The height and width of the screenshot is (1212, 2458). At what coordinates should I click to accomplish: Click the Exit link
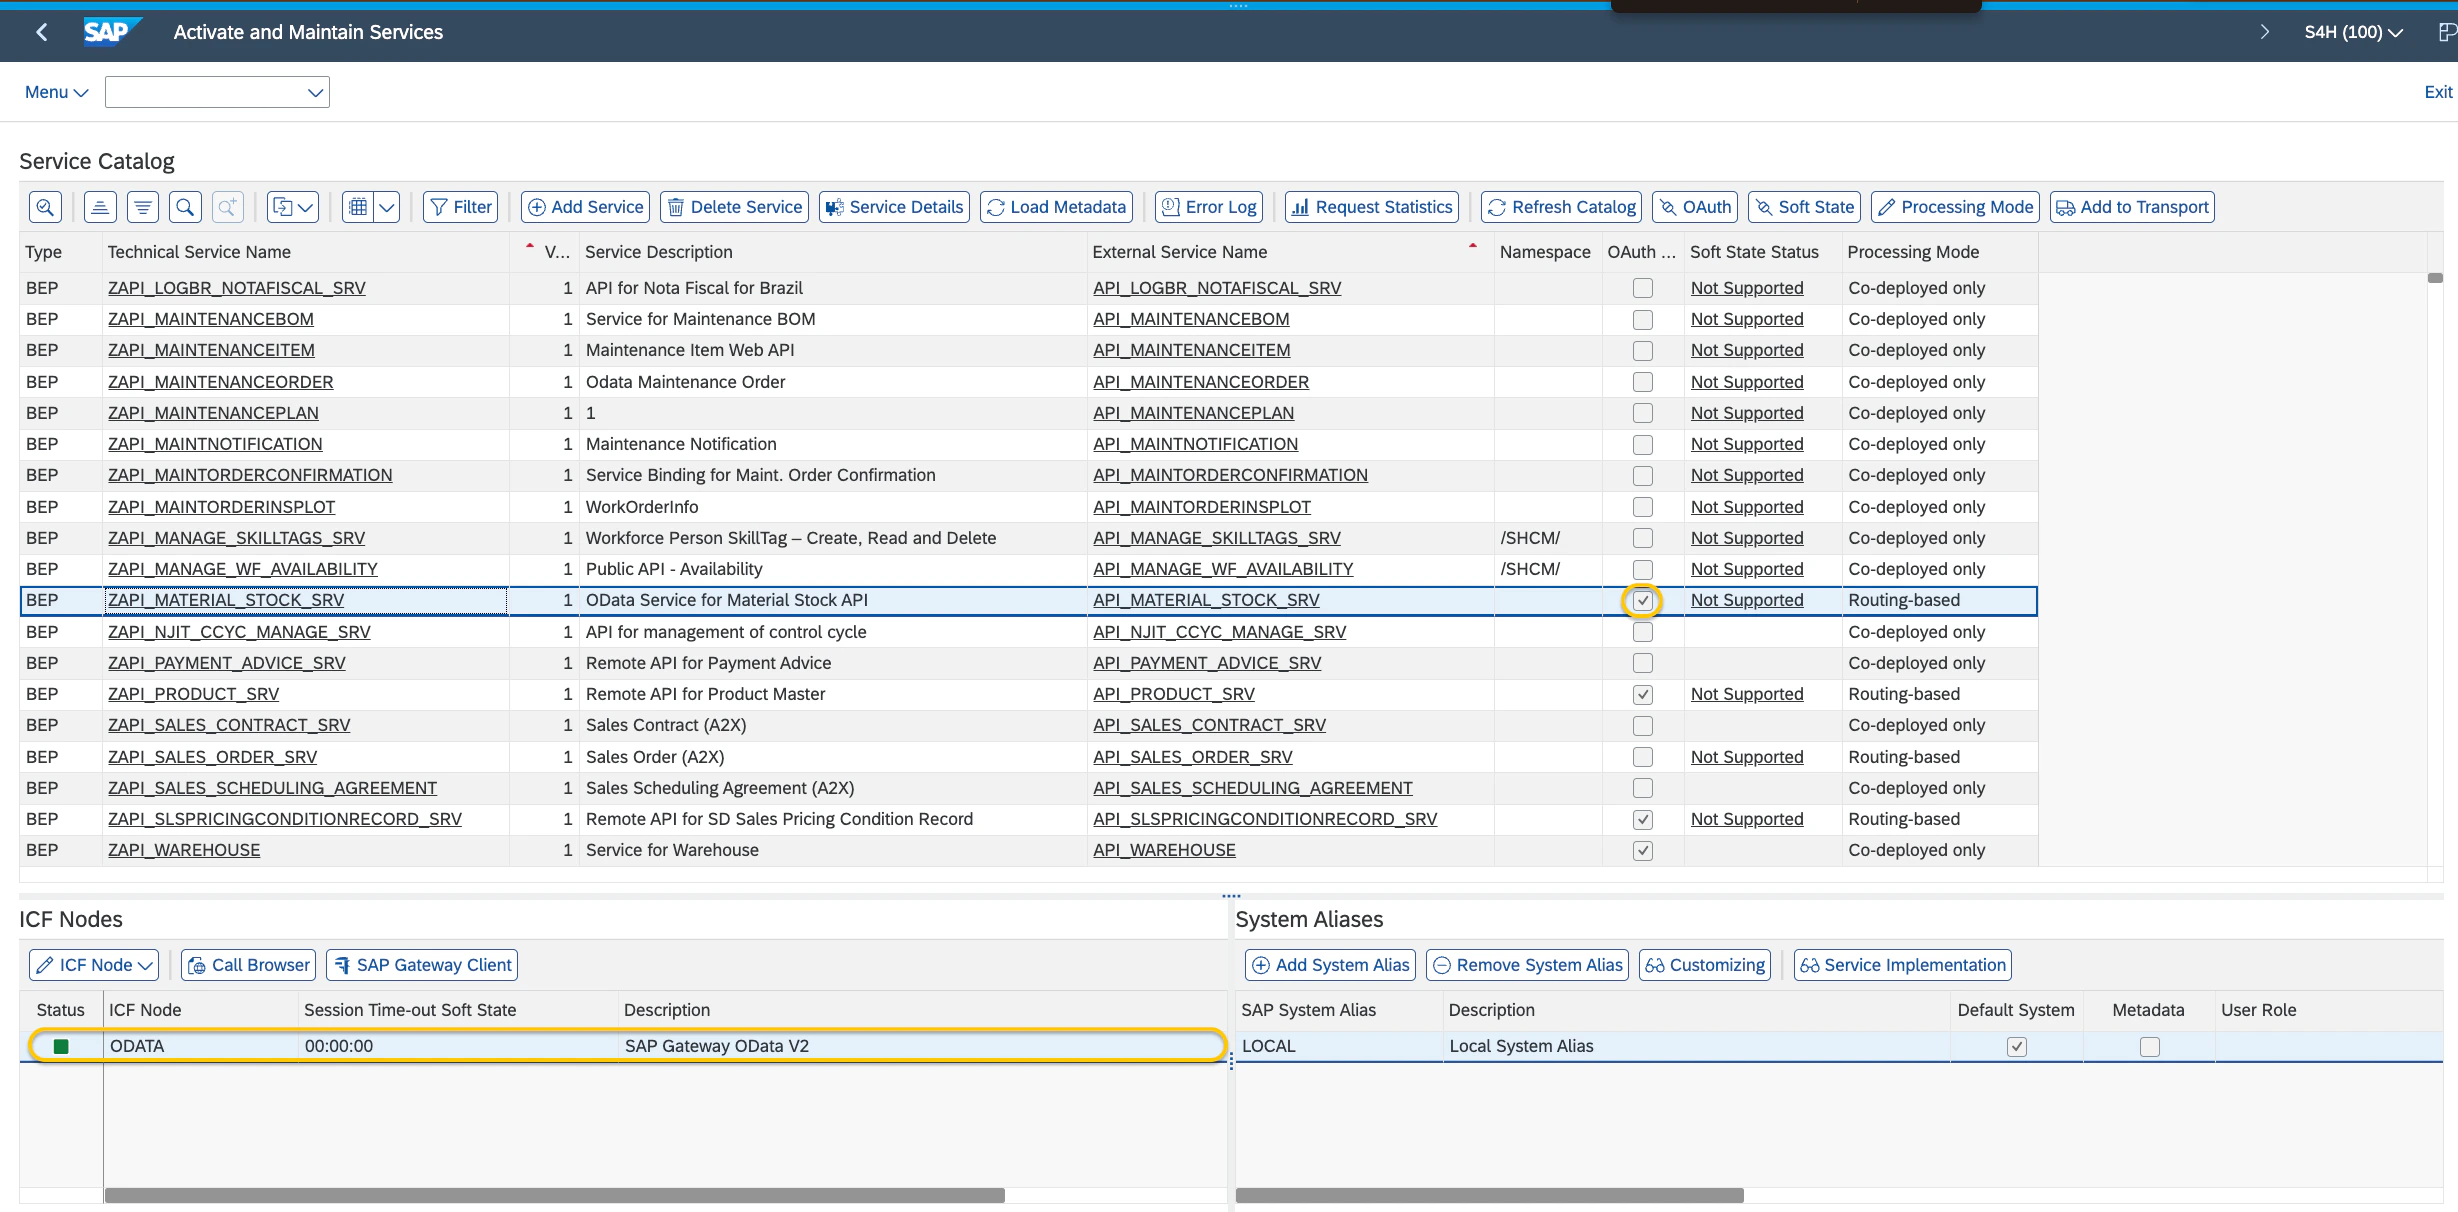[2438, 92]
